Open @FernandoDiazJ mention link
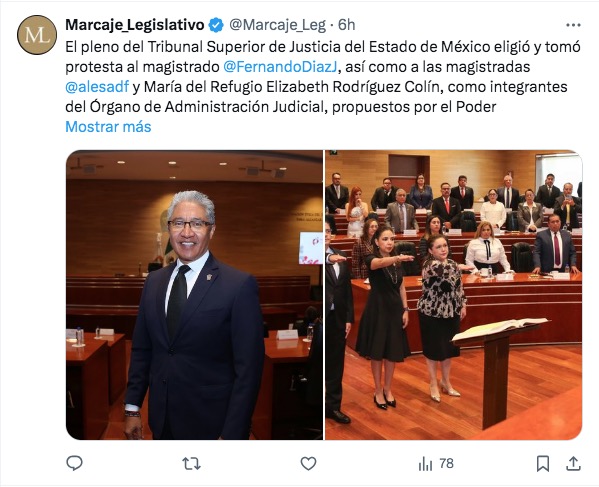Image resolution: width=599 pixels, height=487 pixels. click(x=280, y=67)
